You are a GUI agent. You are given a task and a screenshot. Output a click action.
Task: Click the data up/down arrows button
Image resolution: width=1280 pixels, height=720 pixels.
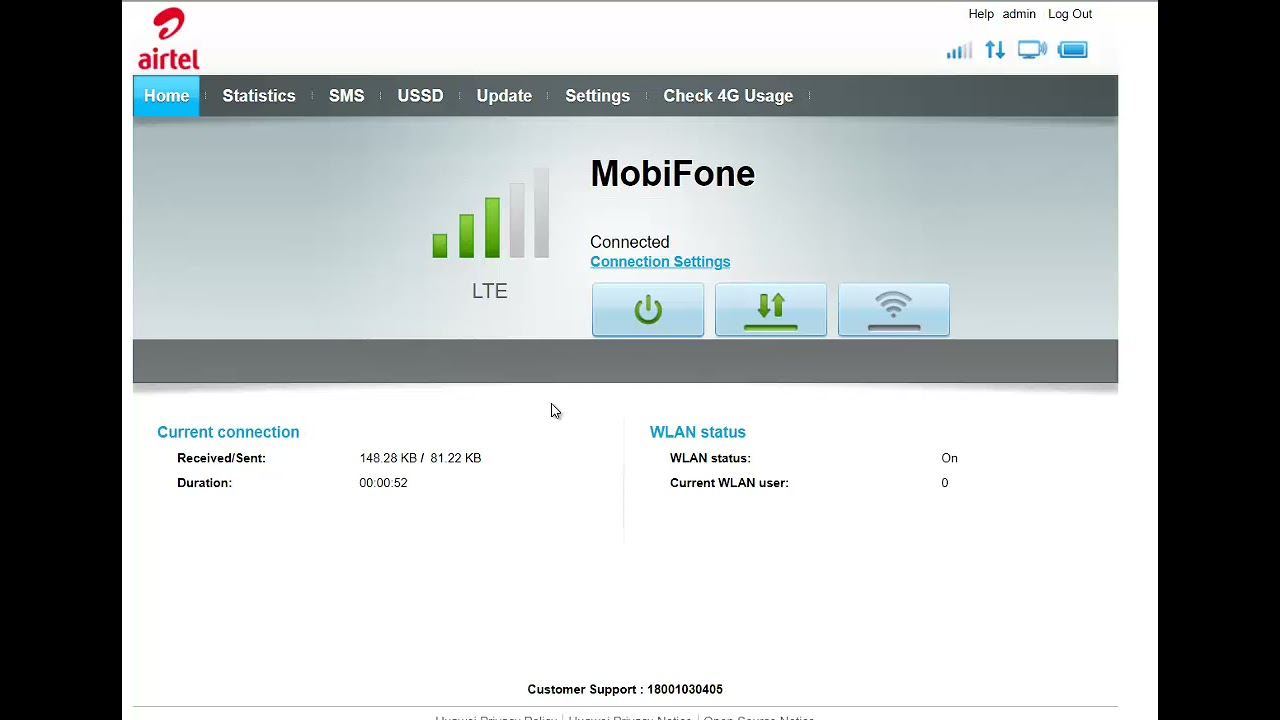(x=771, y=309)
